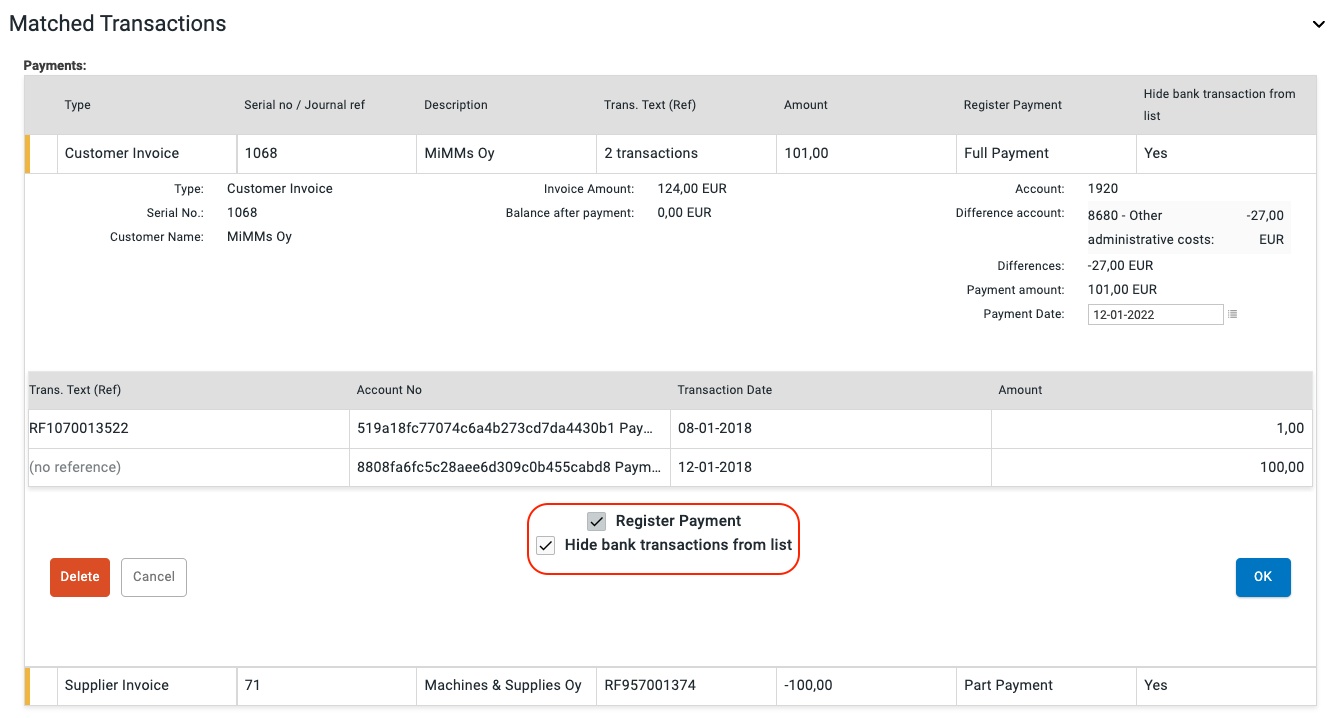Image resolution: width=1338 pixels, height=718 pixels.
Task: Click the 1,00 amount cell
Action: [1151, 428]
